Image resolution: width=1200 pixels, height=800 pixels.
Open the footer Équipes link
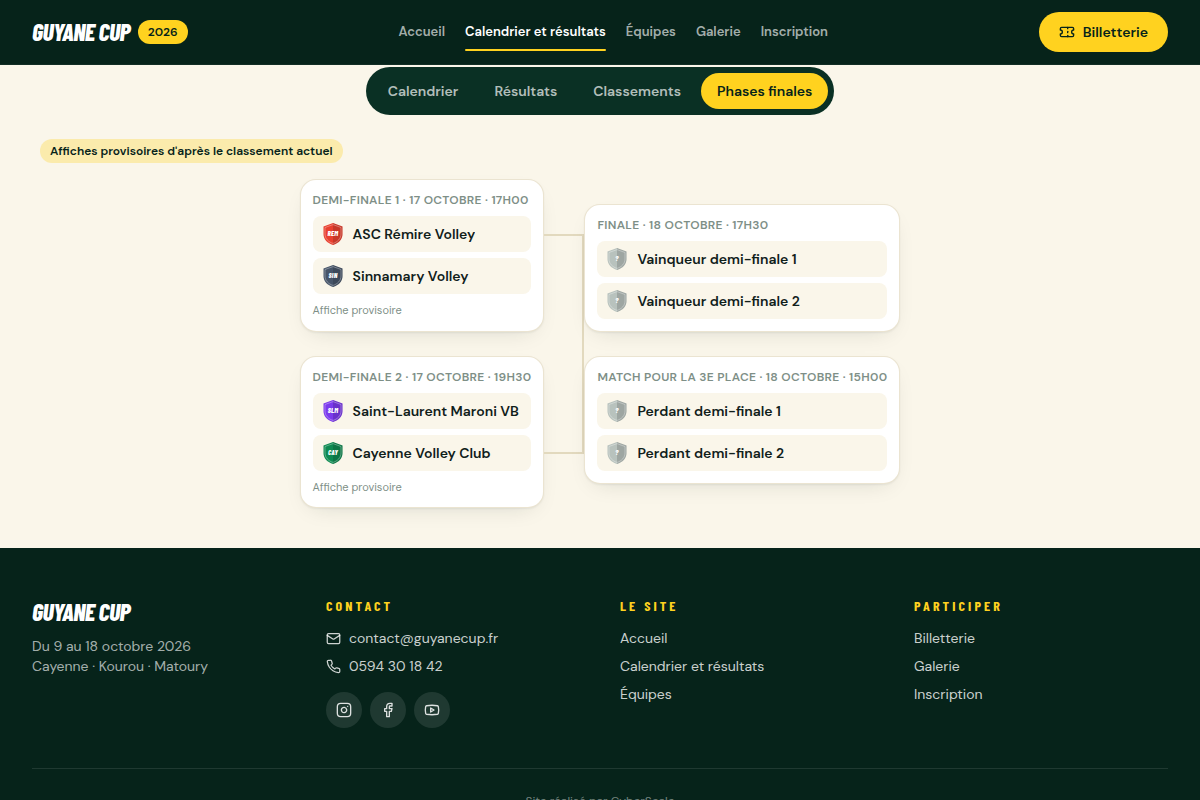[x=646, y=694]
